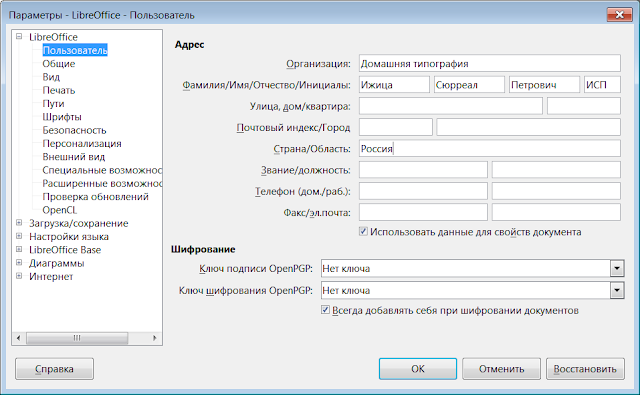Screen dimensions: 640x395
Task: Click the Отменить button
Action: tap(501, 369)
